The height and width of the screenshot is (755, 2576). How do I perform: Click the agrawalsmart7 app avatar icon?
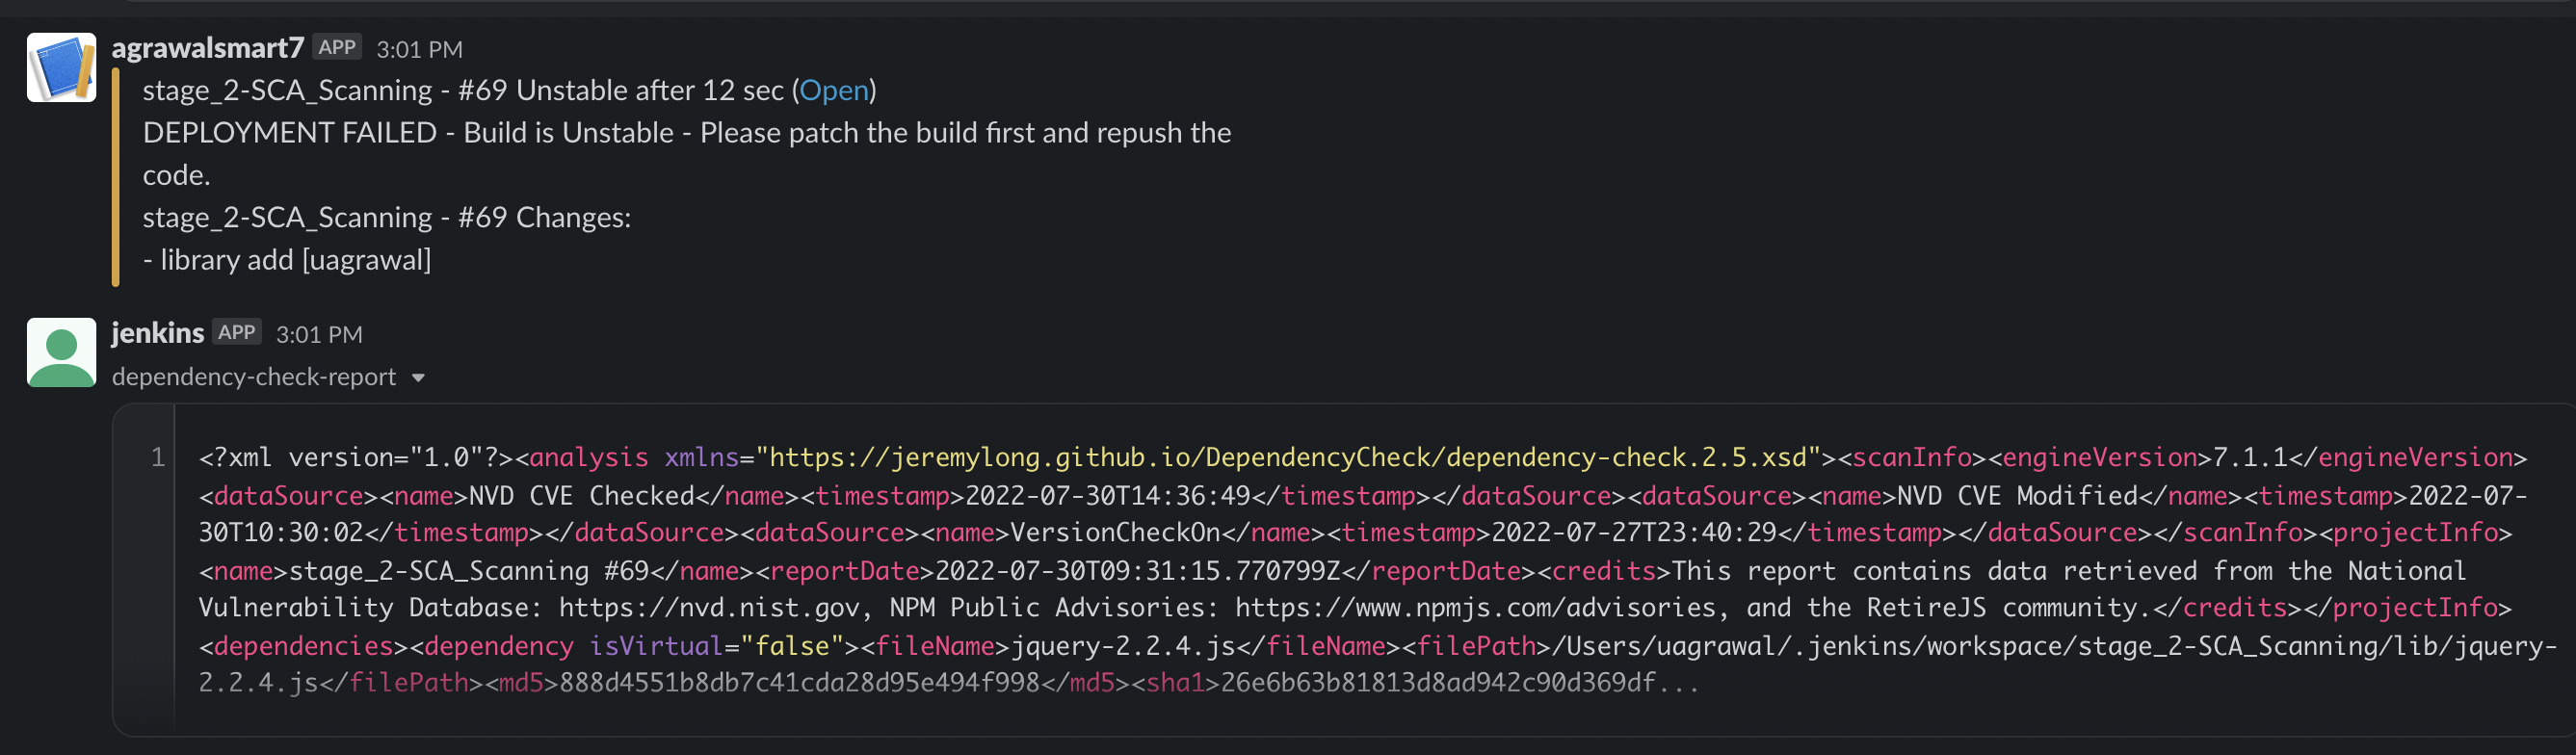click(61, 67)
